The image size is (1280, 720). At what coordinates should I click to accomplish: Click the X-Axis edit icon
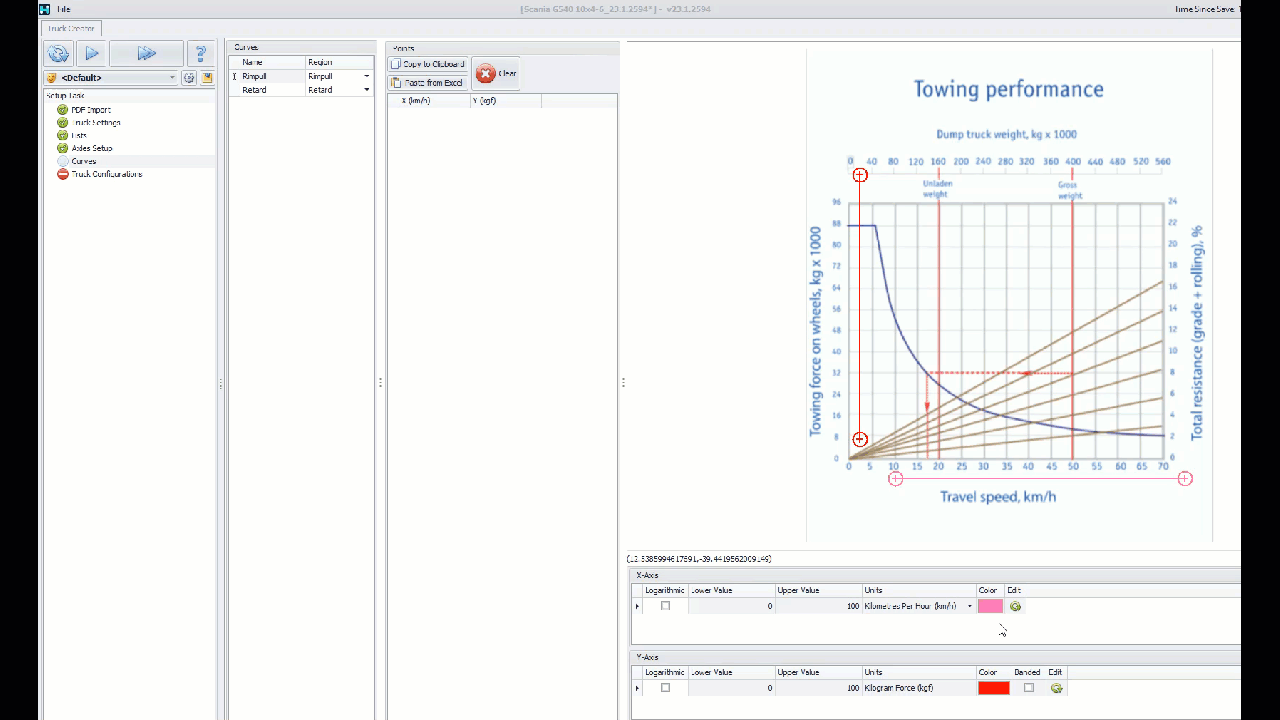coord(1015,606)
